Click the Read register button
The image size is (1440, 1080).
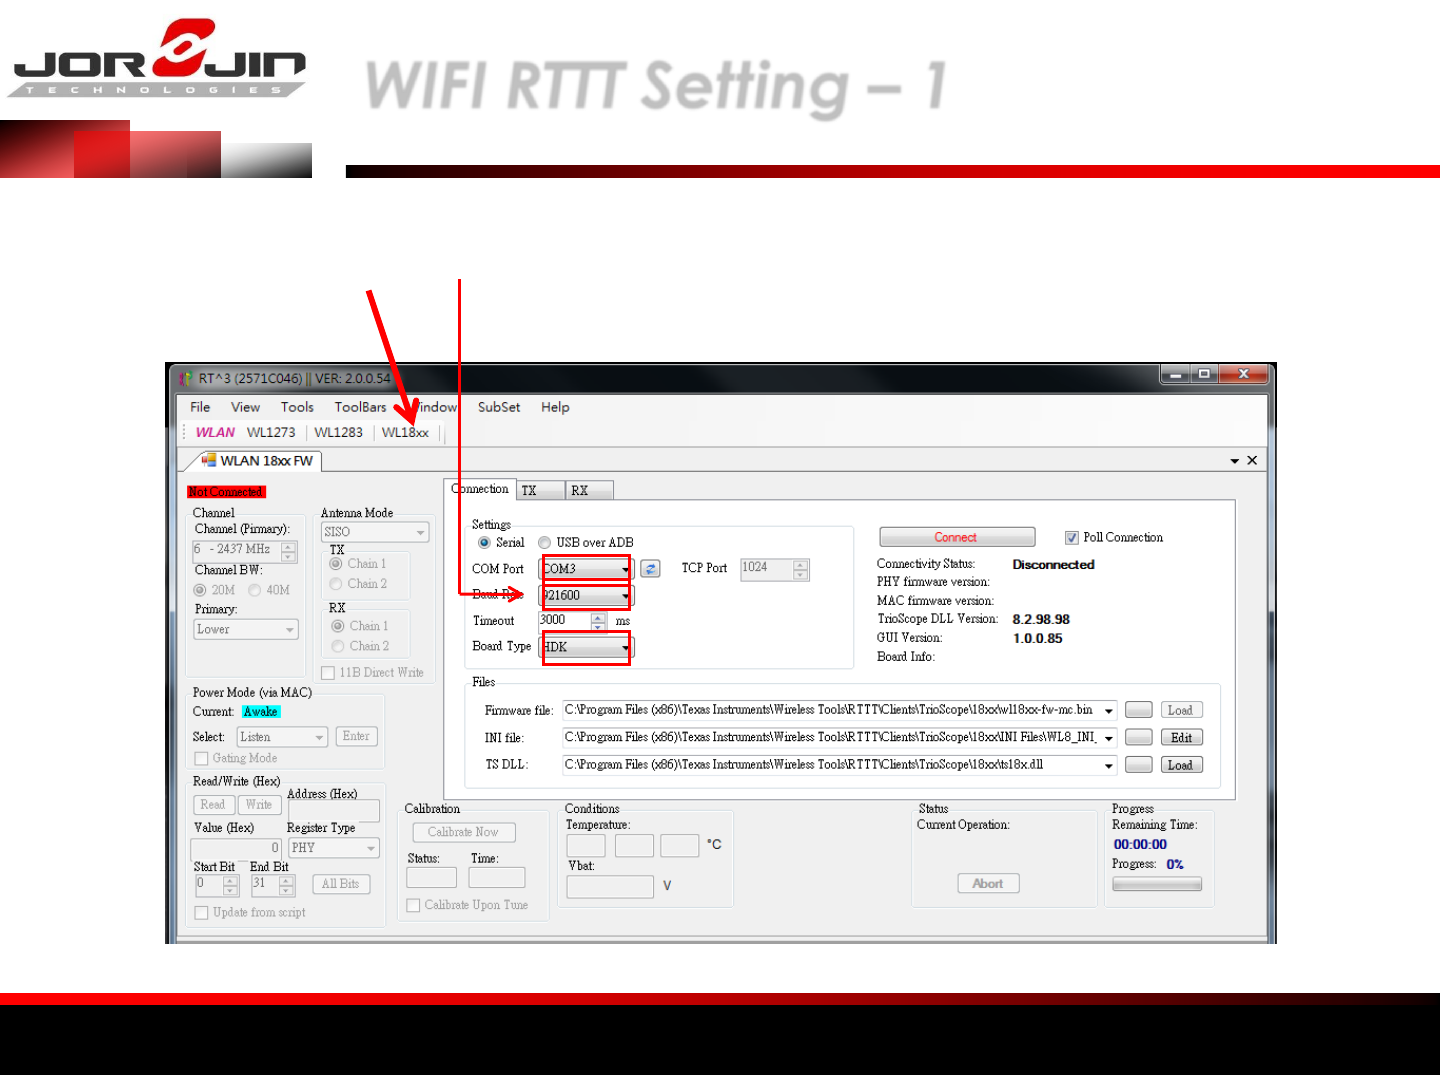point(213,805)
